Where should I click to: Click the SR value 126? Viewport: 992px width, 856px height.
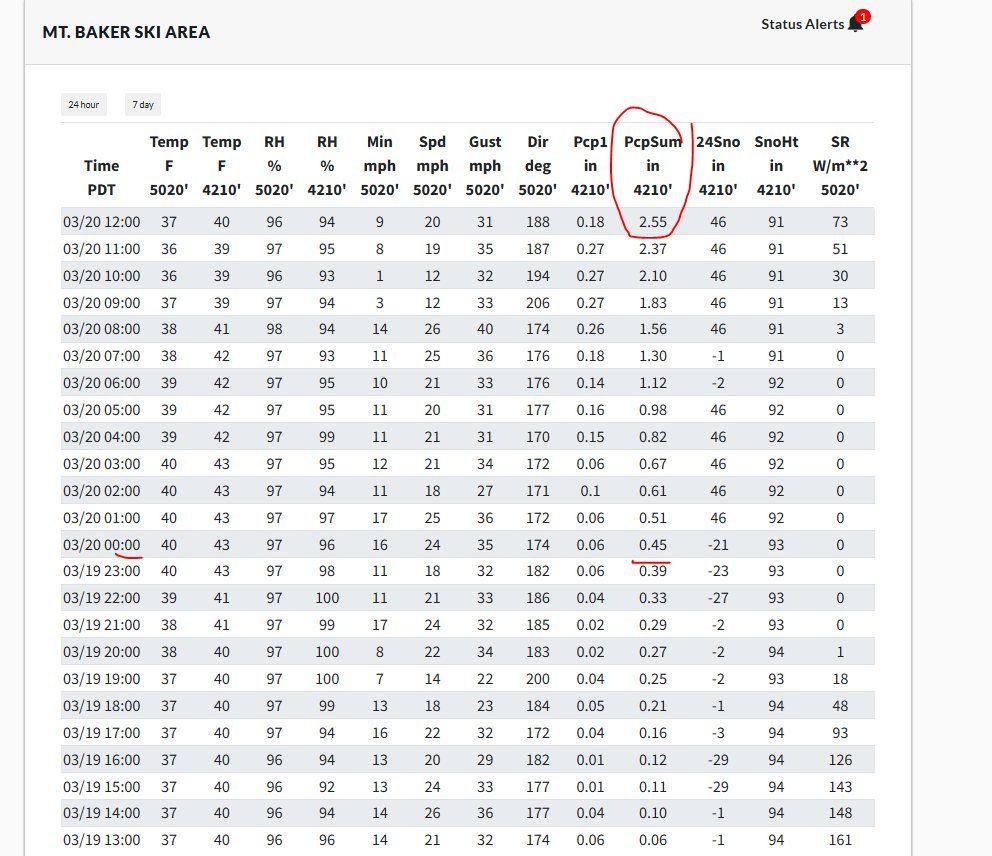pyautogui.click(x=840, y=760)
